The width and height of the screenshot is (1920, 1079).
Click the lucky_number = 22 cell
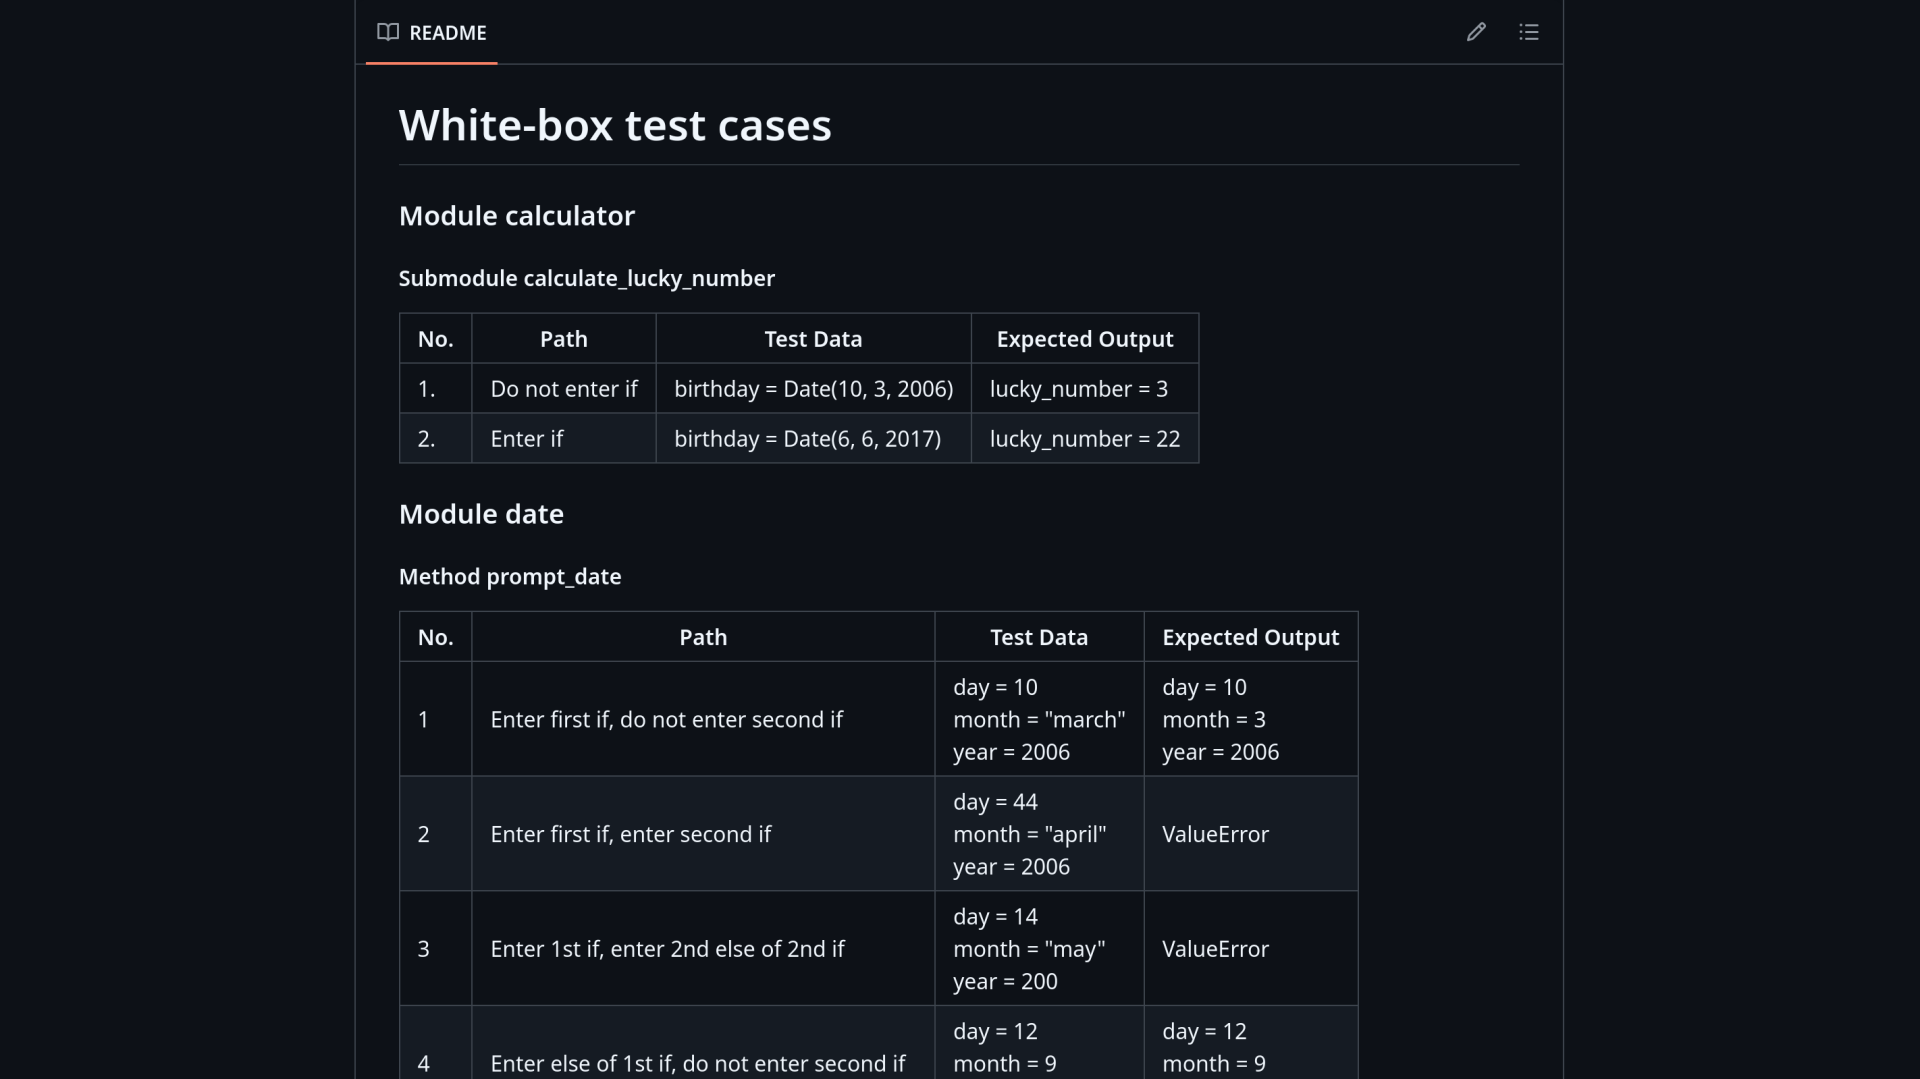[1085, 438]
